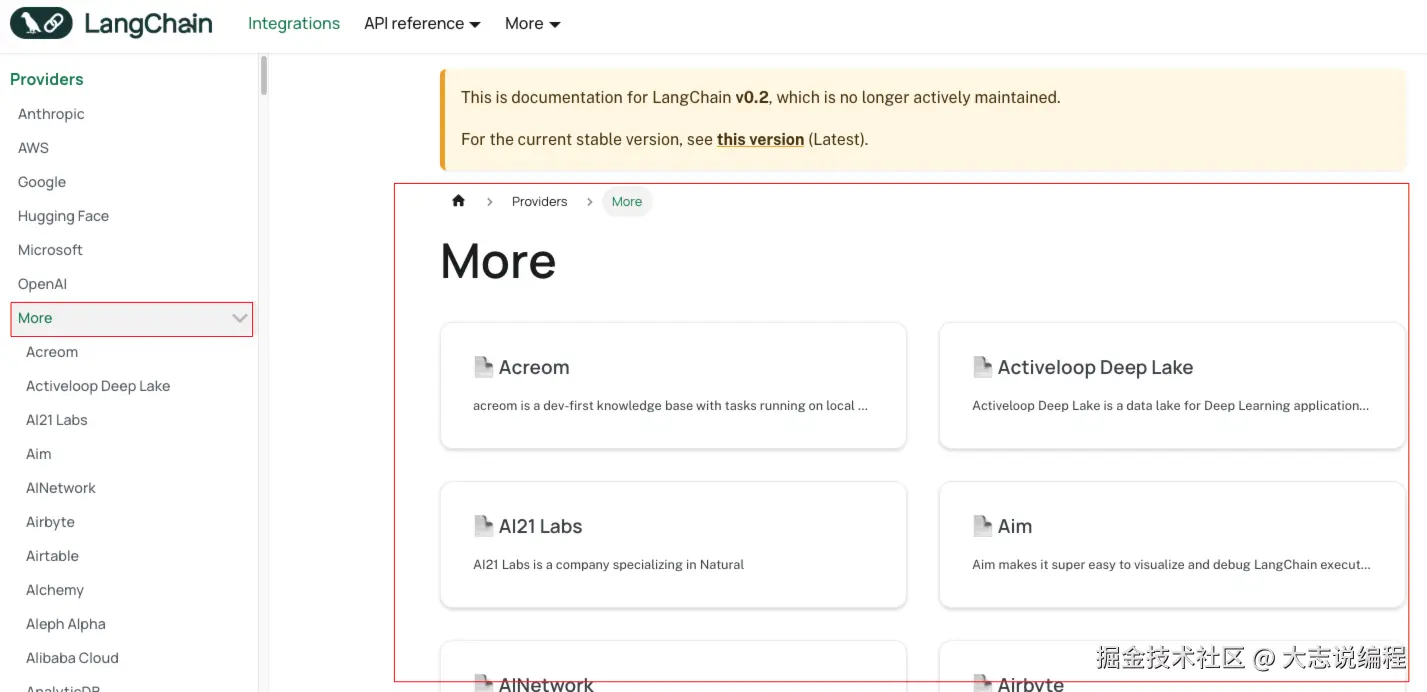Open Aleph Alpha sidebar entry
Screen dimensions: 1427x692
tap(66, 624)
